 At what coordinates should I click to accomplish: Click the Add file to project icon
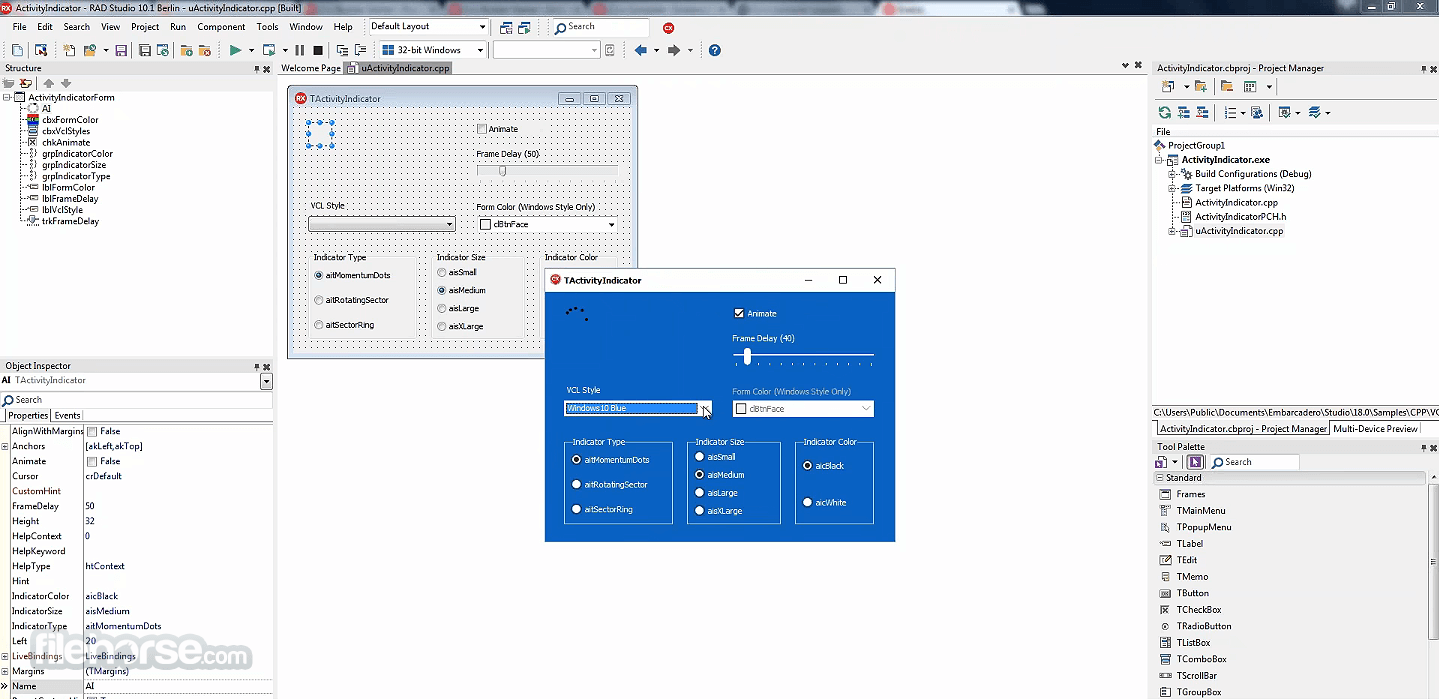(187, 50)
